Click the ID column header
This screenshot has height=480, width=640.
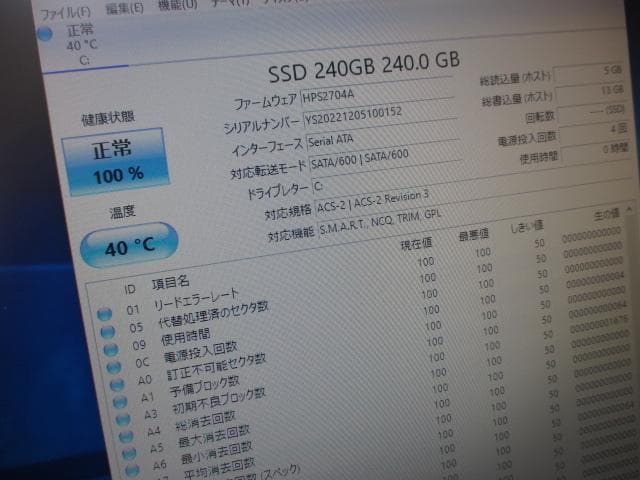coord(130,289)
